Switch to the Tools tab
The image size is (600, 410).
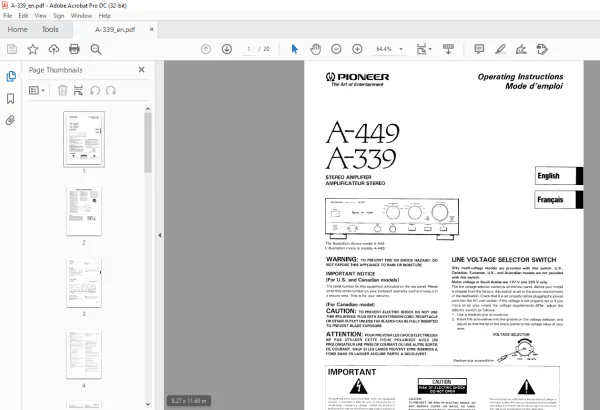pyautogui.click(x=50, y=29)
